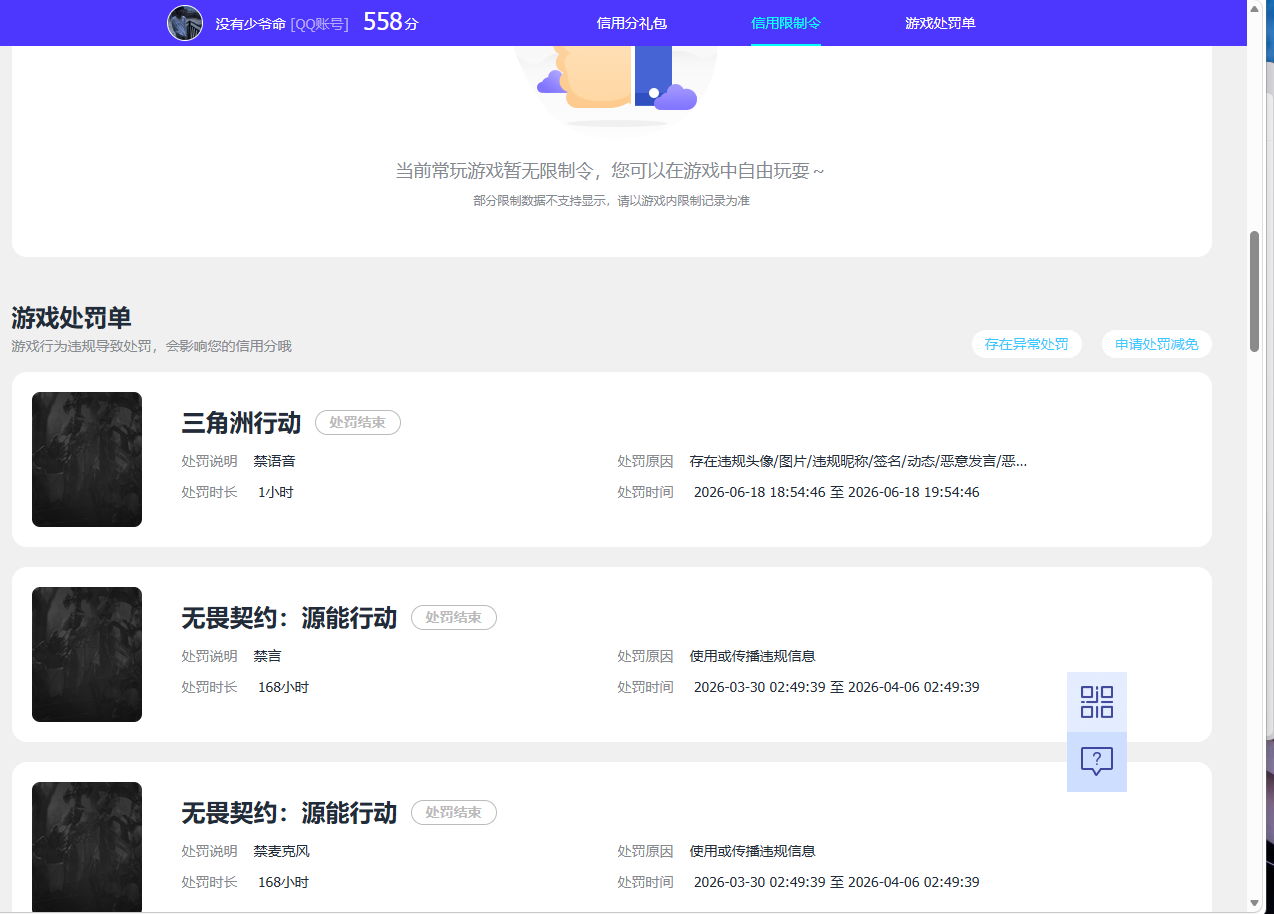
Task: Click the scrollbar down arrow
Action: click(x=1254, y=903)
